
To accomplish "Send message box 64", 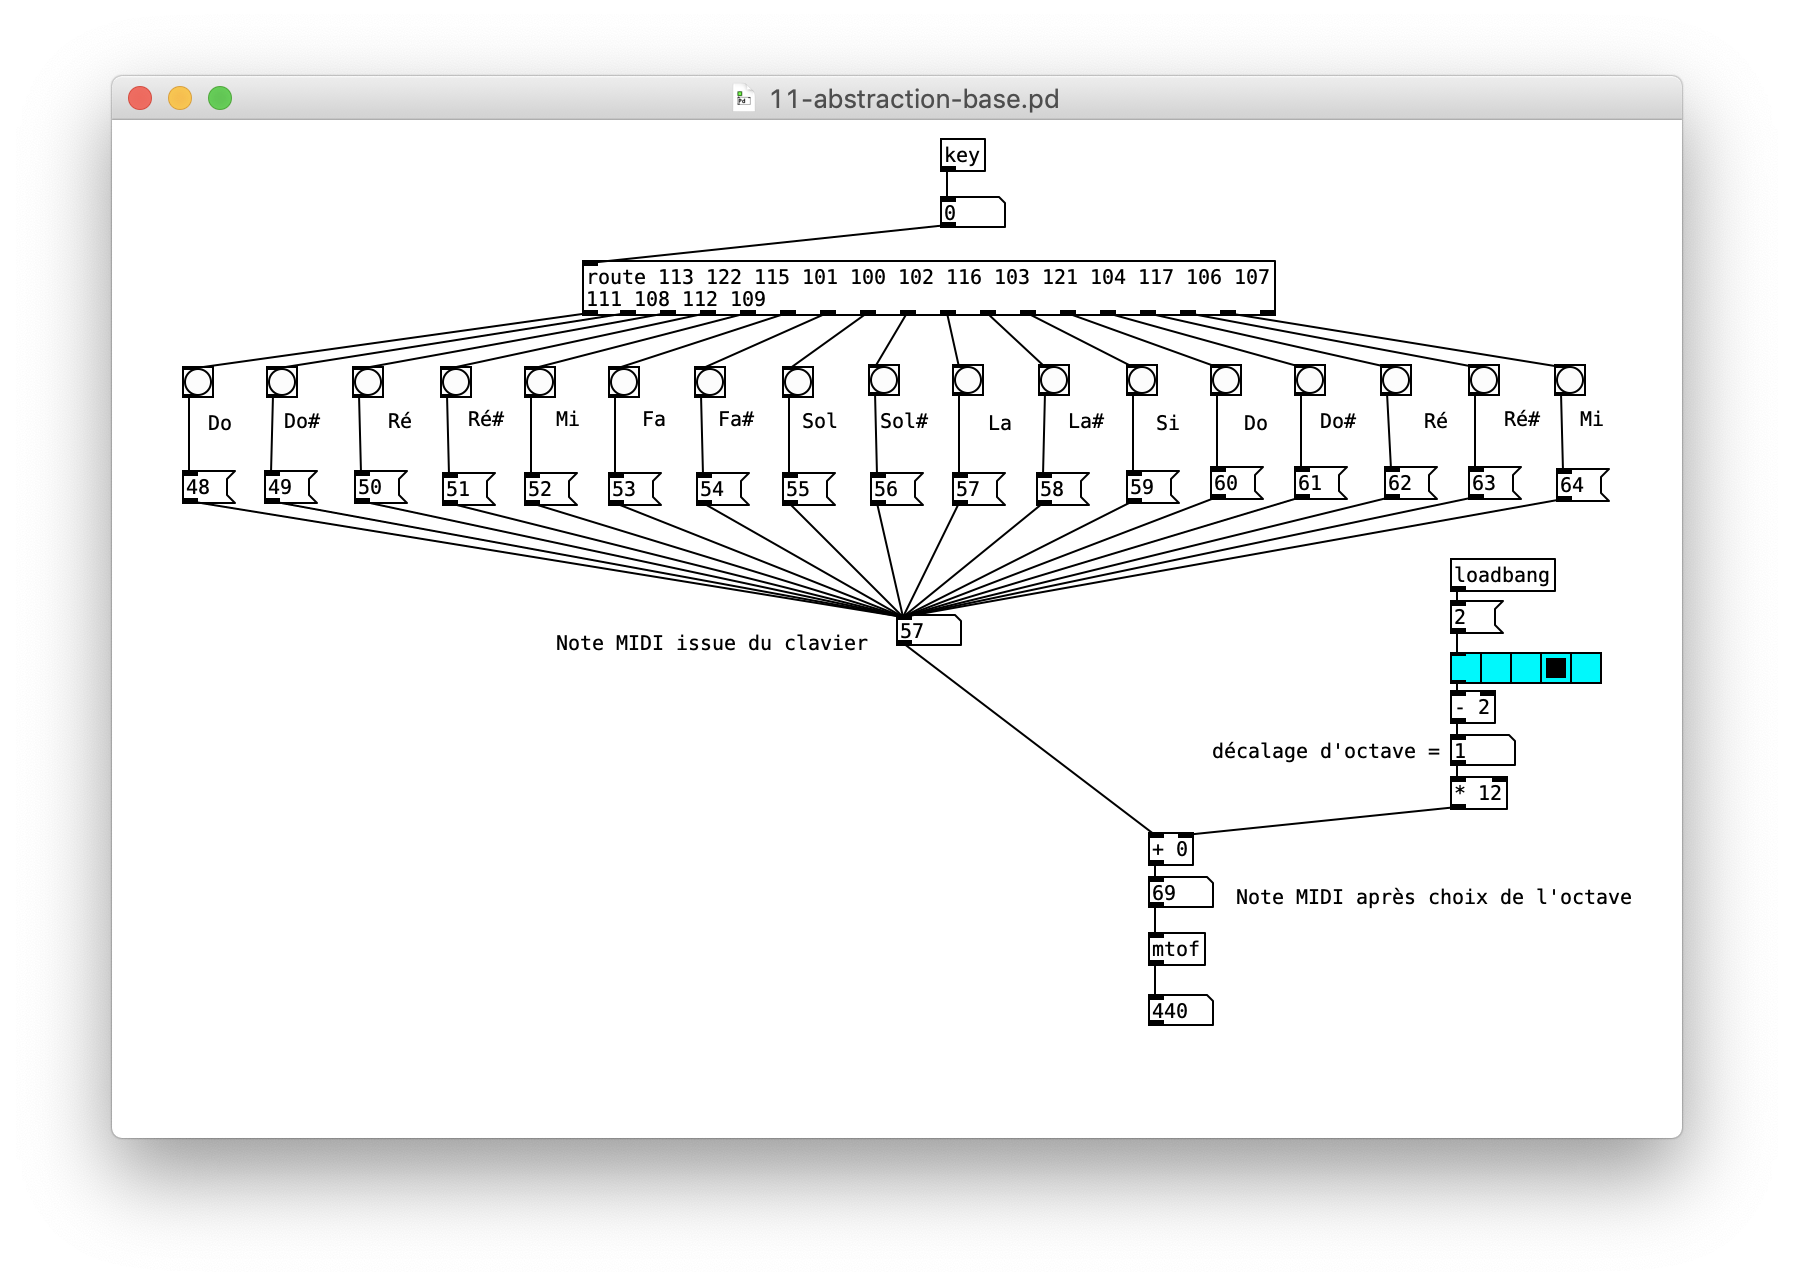I will (1583, 485).
